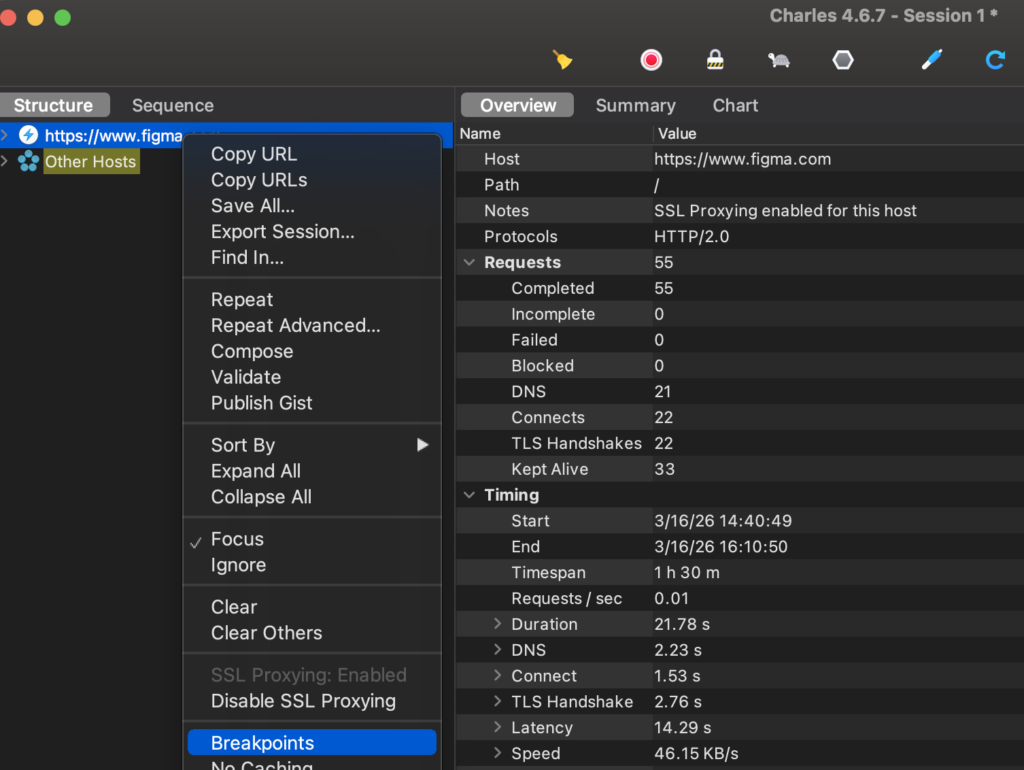
Task: Toggle the checked Focus menu option
Action: coord(237,539)
